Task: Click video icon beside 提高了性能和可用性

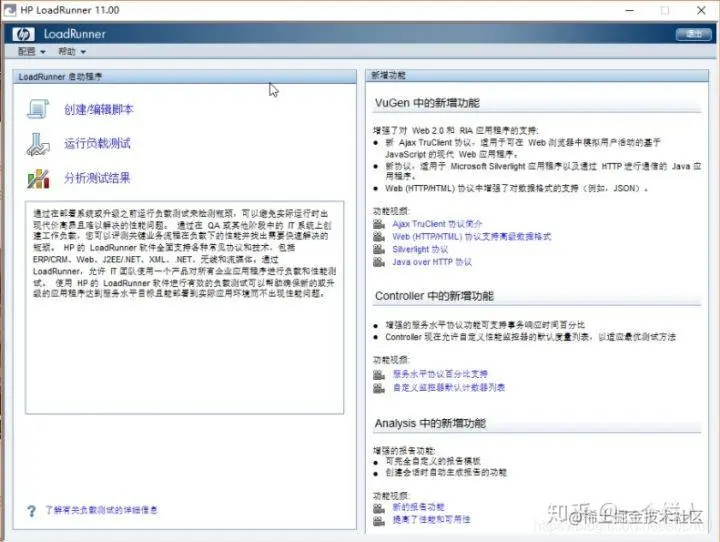Action: (x=379, y=520)
